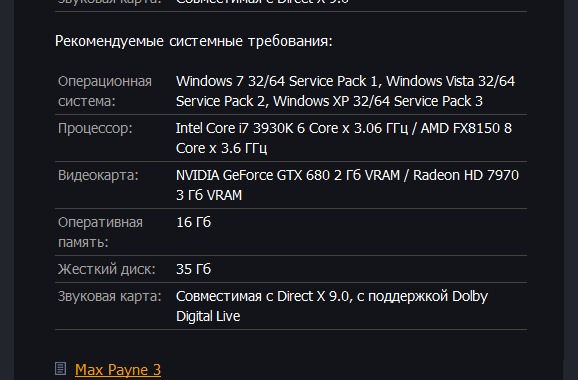
Task: Click the Windows 7 32/64 Service Pack 1 text
Action: pyautogui.click(x=277, y=81)
